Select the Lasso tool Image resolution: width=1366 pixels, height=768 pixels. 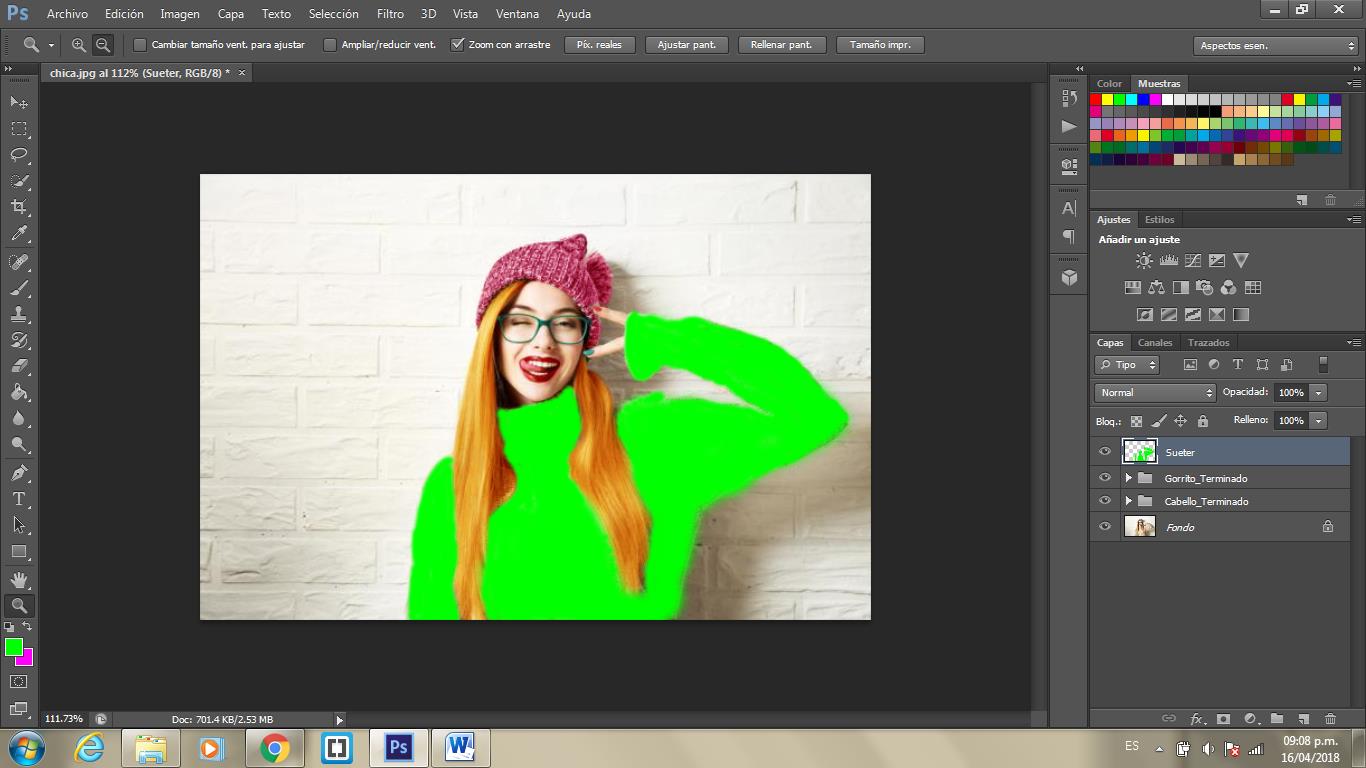click(19, 155)
